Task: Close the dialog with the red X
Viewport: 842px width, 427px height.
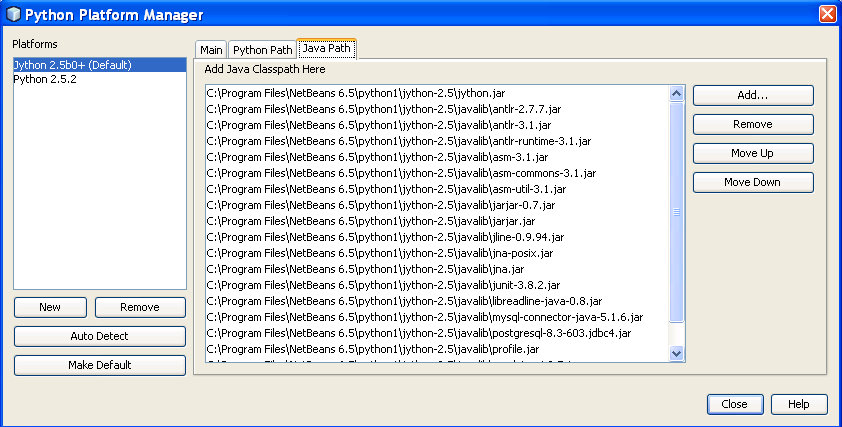Action: (x=828, y=14)
